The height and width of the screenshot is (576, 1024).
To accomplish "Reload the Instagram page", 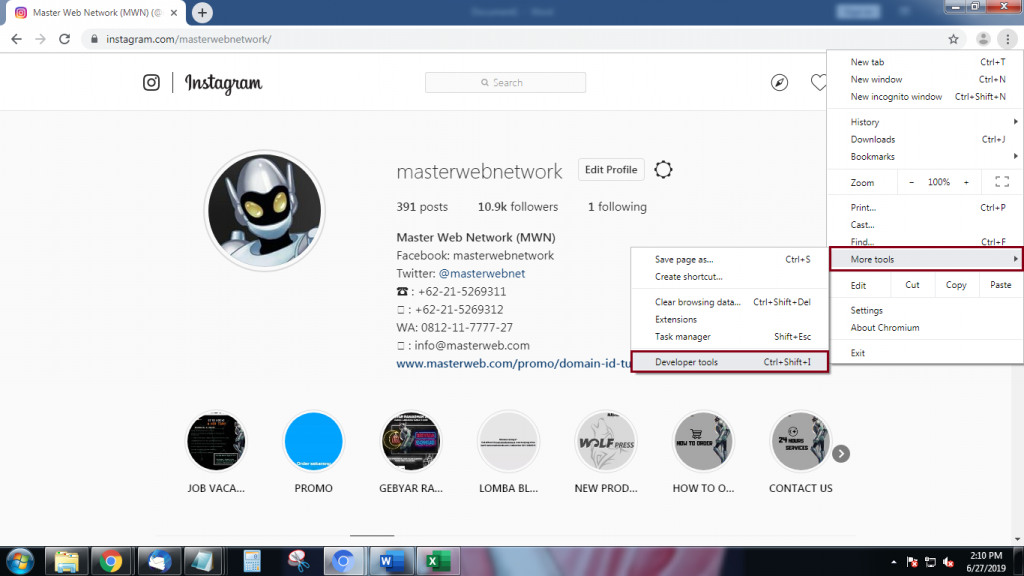I will coord(65,39).
